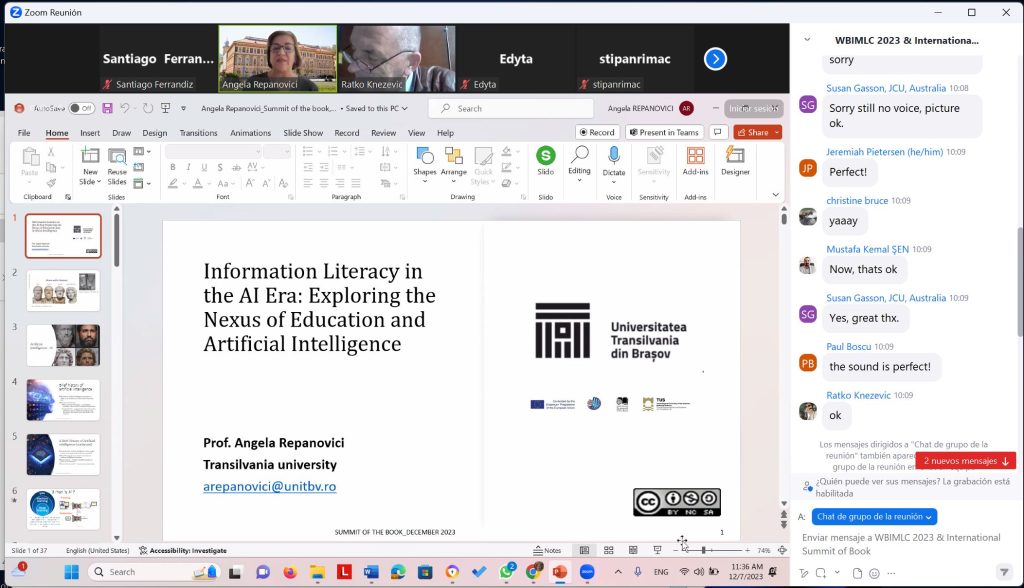Insert an emoji in Zoom chat
The width and height of the screenshot is (1024, 588).
click(x=874, y=573)
